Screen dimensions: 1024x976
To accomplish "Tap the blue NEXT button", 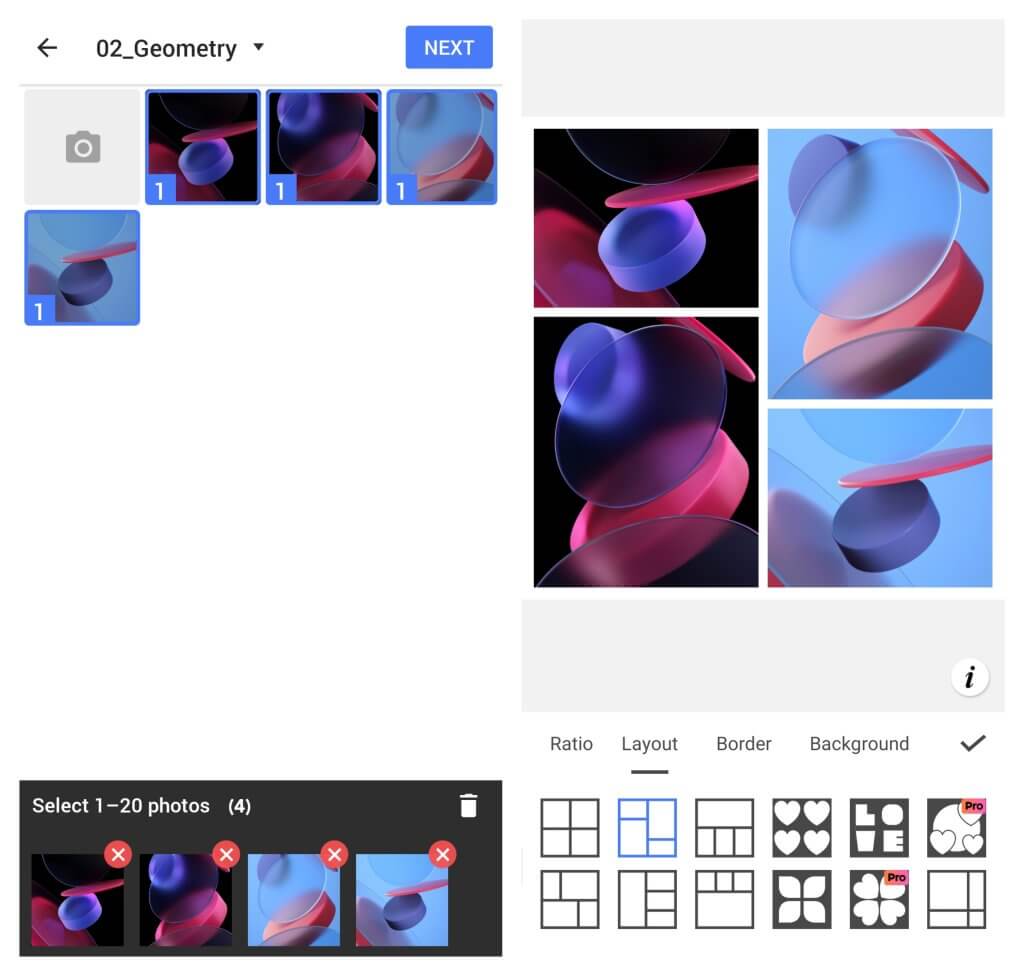I will [449, 48].
